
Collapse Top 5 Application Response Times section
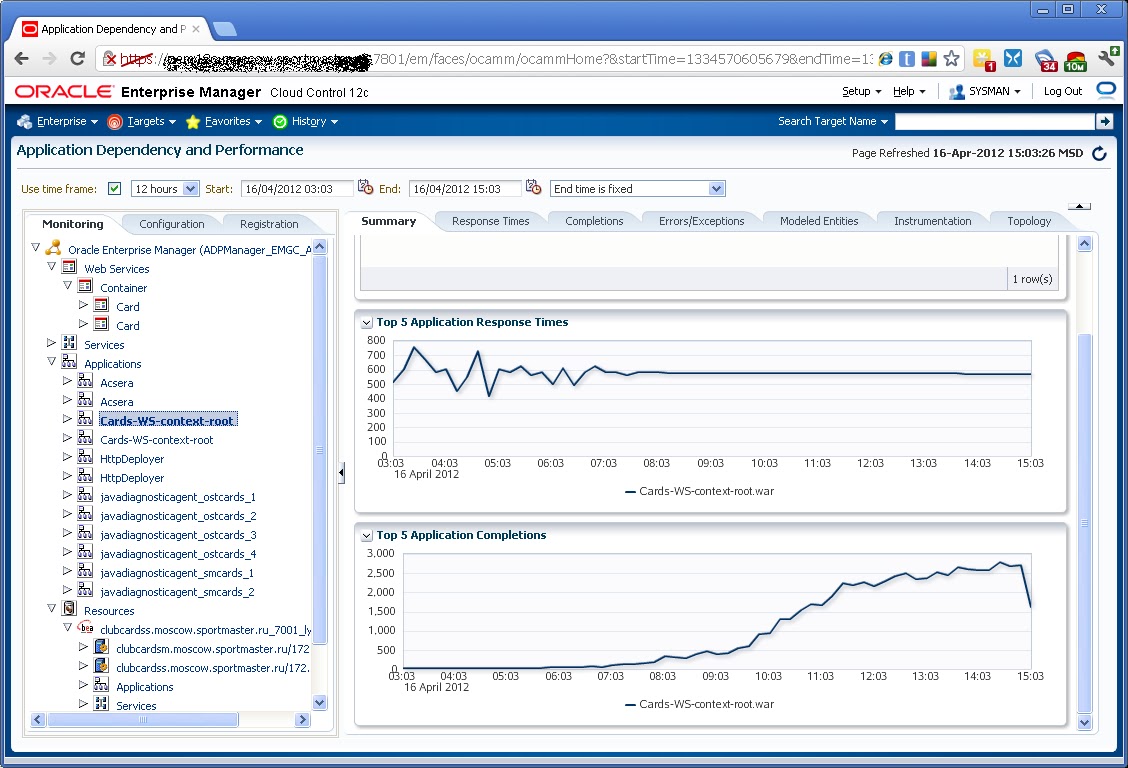coord(367,323)
